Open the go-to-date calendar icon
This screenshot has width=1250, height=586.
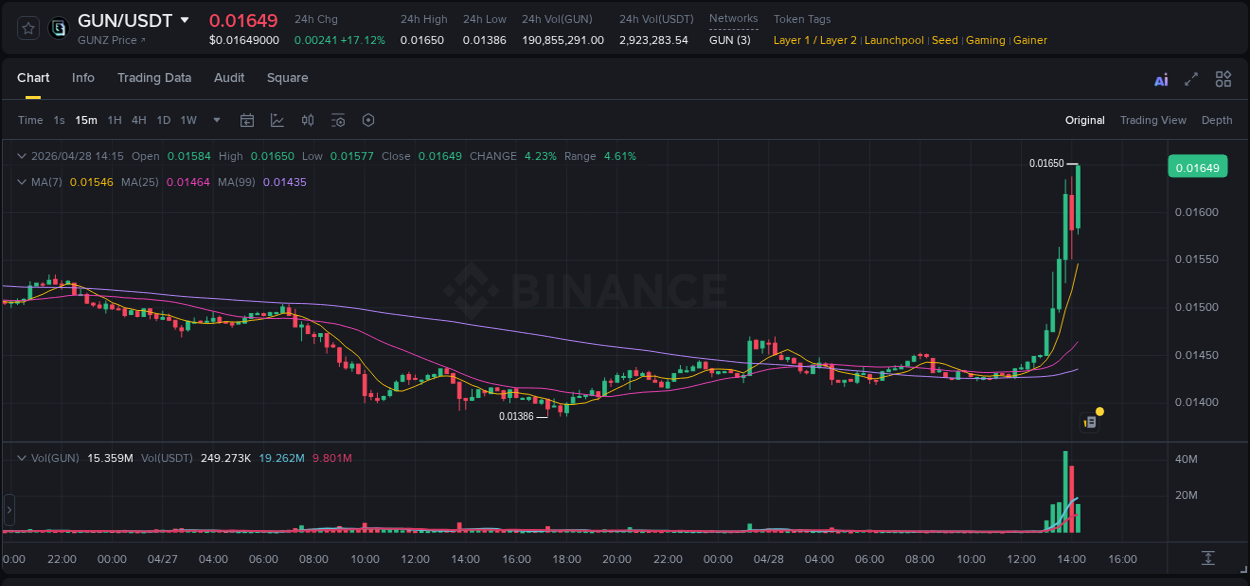[247, 120]
